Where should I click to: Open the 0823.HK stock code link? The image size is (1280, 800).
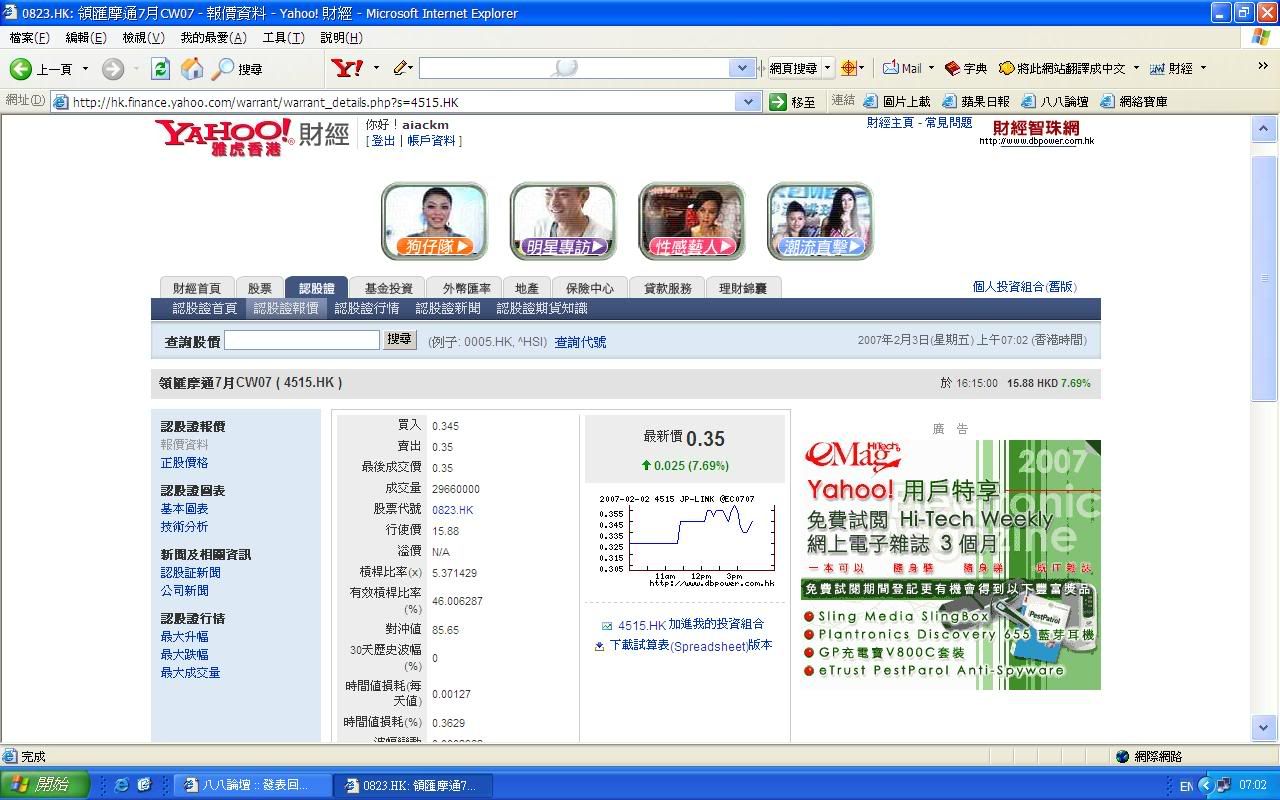pyautogui.click(x=453, y=510)
